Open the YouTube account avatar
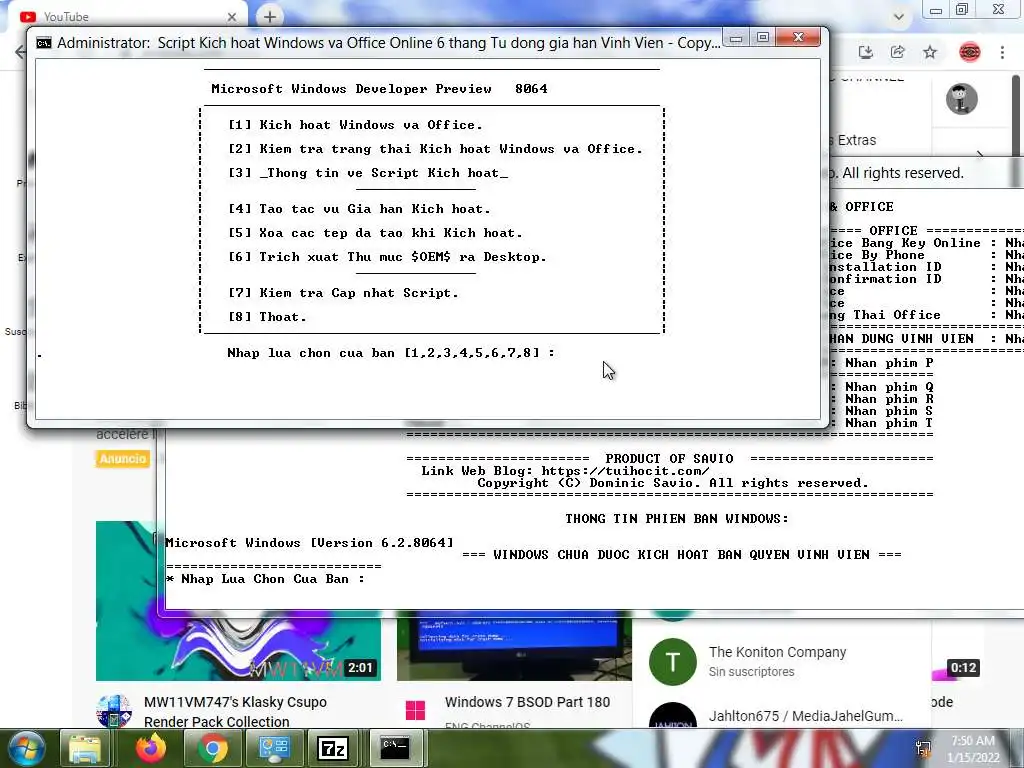The image size is (1024, 768). (x=962, y=99)
